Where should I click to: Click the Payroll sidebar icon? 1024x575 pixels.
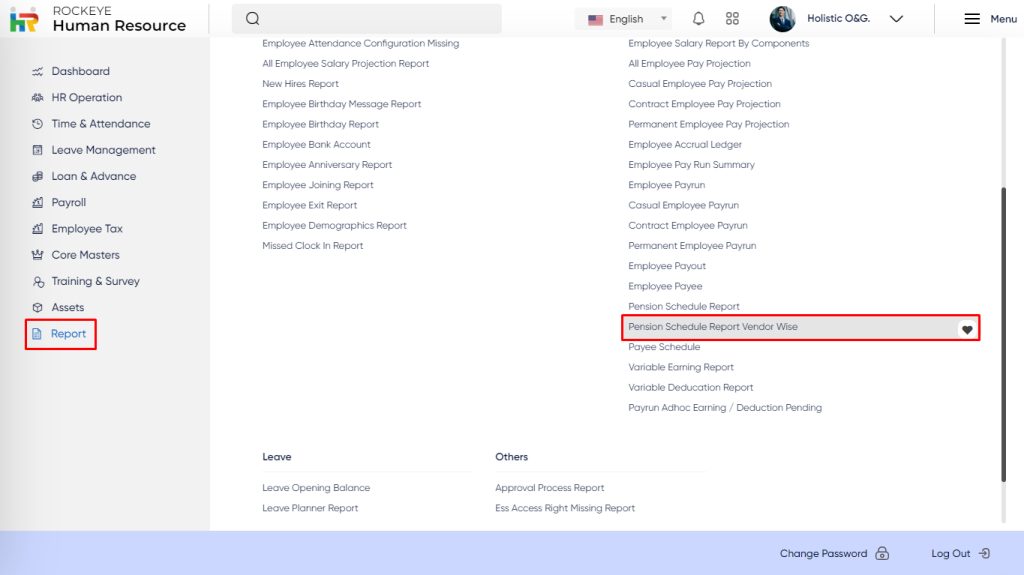pyautogui.click(x=37, y=203)
